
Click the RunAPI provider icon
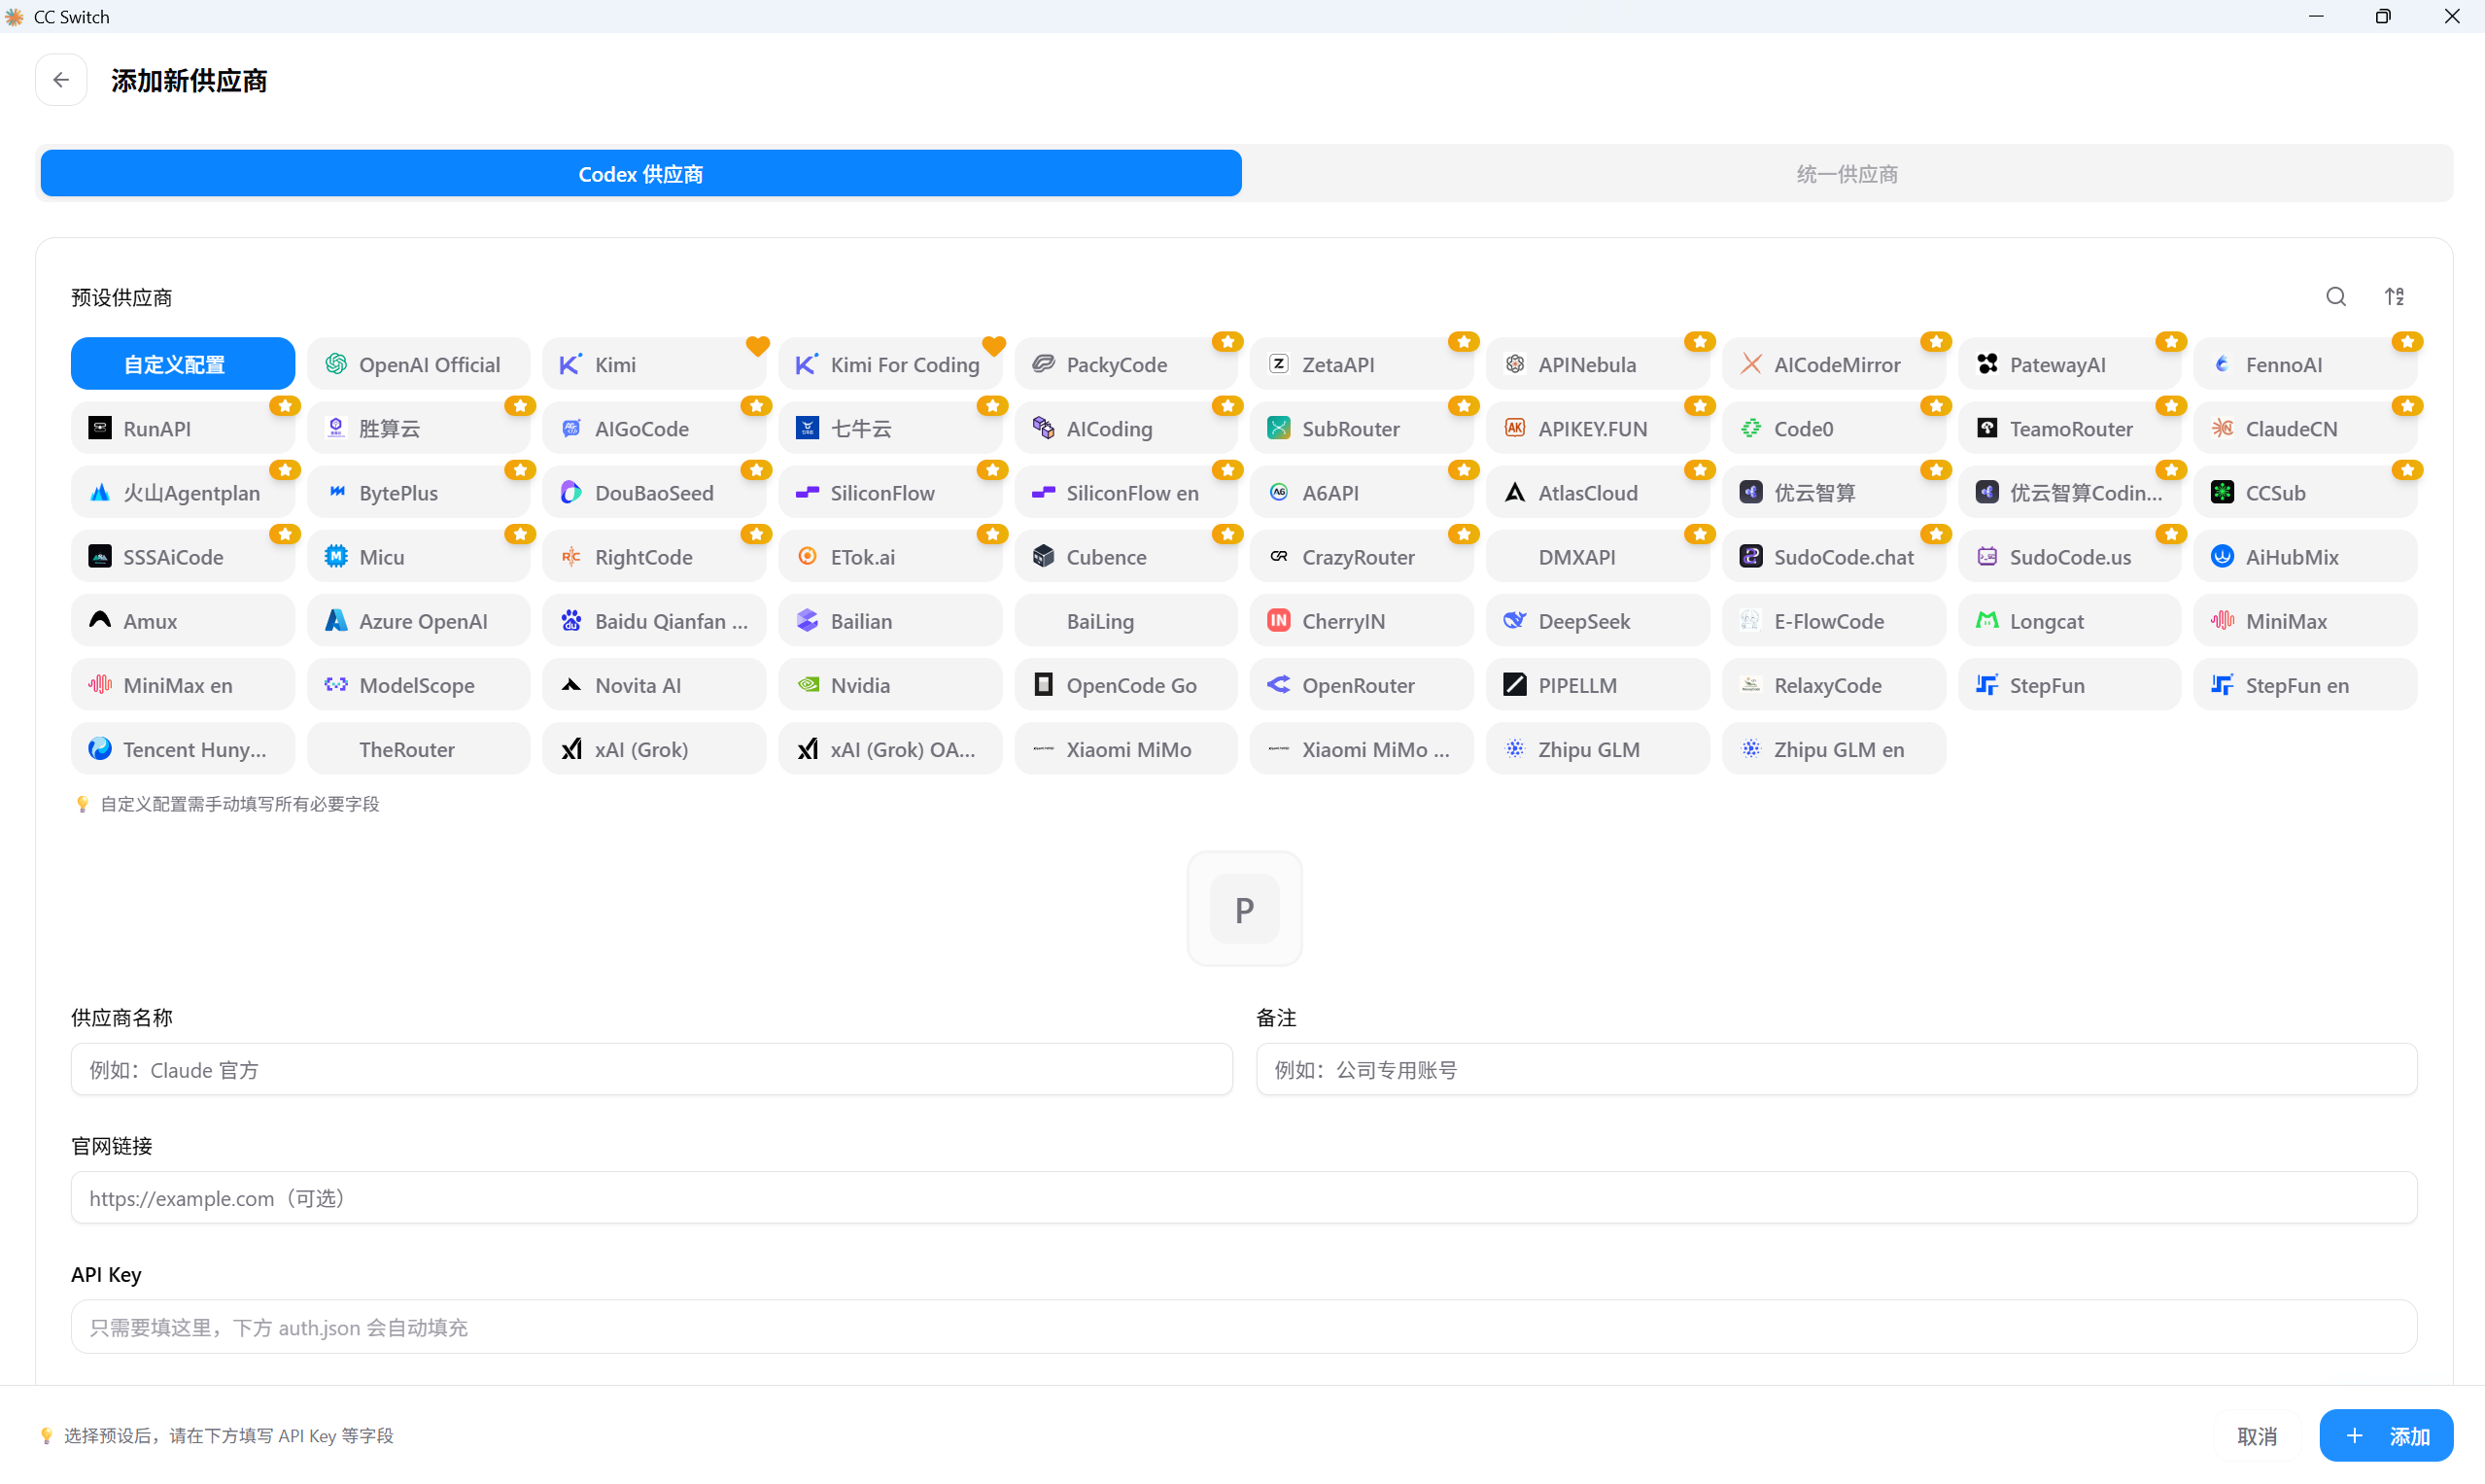(x=100, y=428)
